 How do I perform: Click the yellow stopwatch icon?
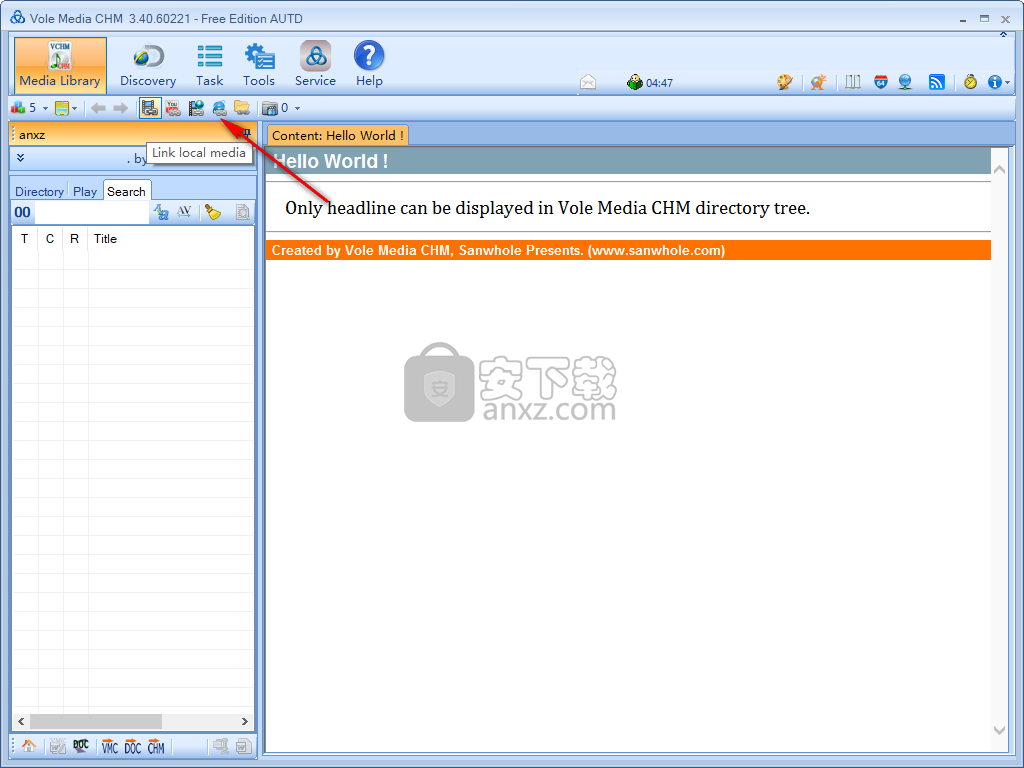pyautogui.click(x=970, y=82)
